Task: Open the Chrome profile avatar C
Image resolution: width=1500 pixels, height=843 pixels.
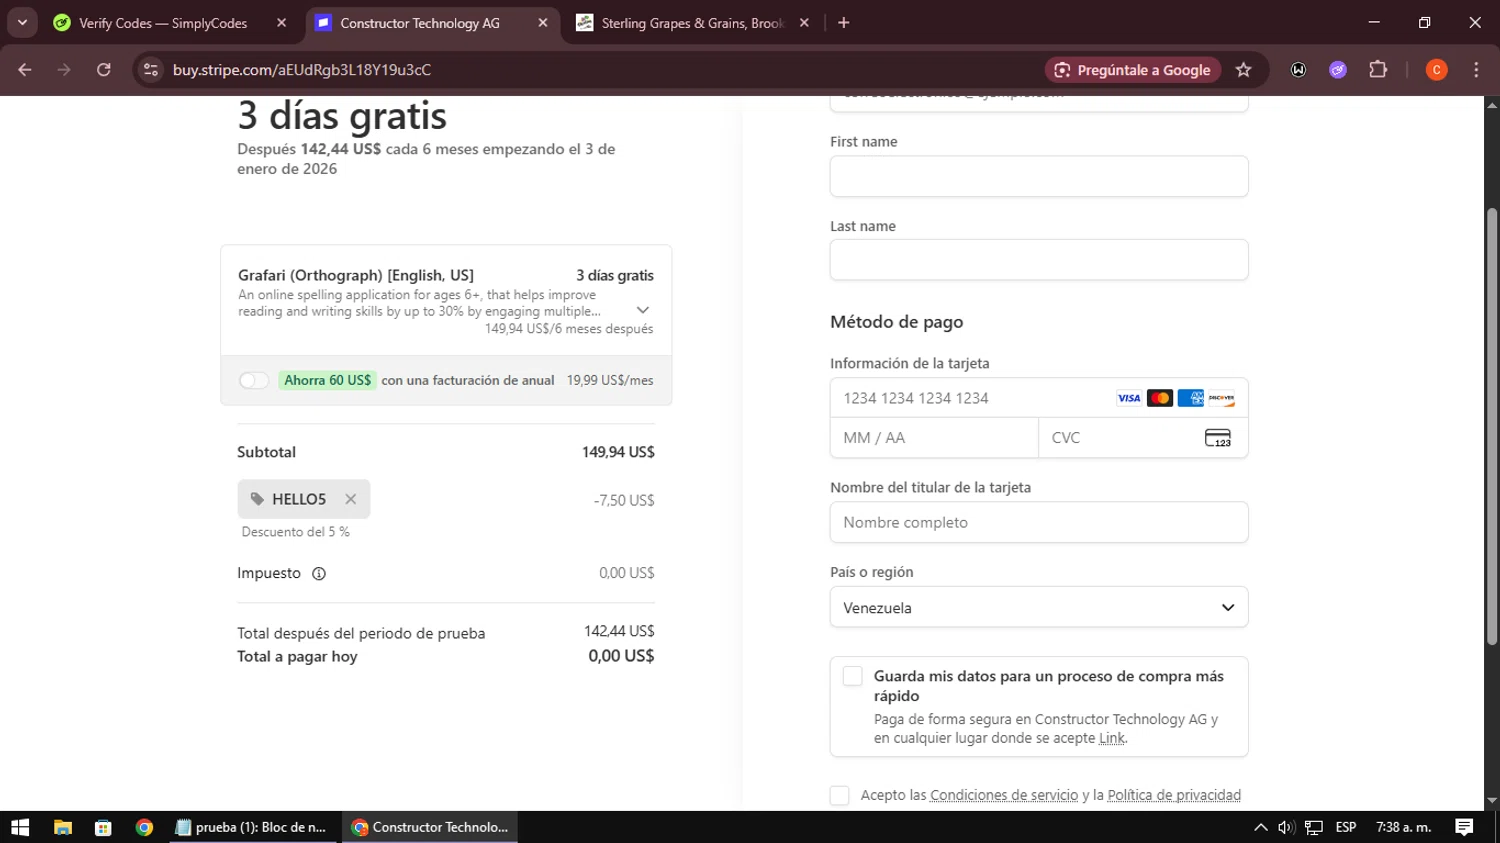Action: coord(1436,70)
